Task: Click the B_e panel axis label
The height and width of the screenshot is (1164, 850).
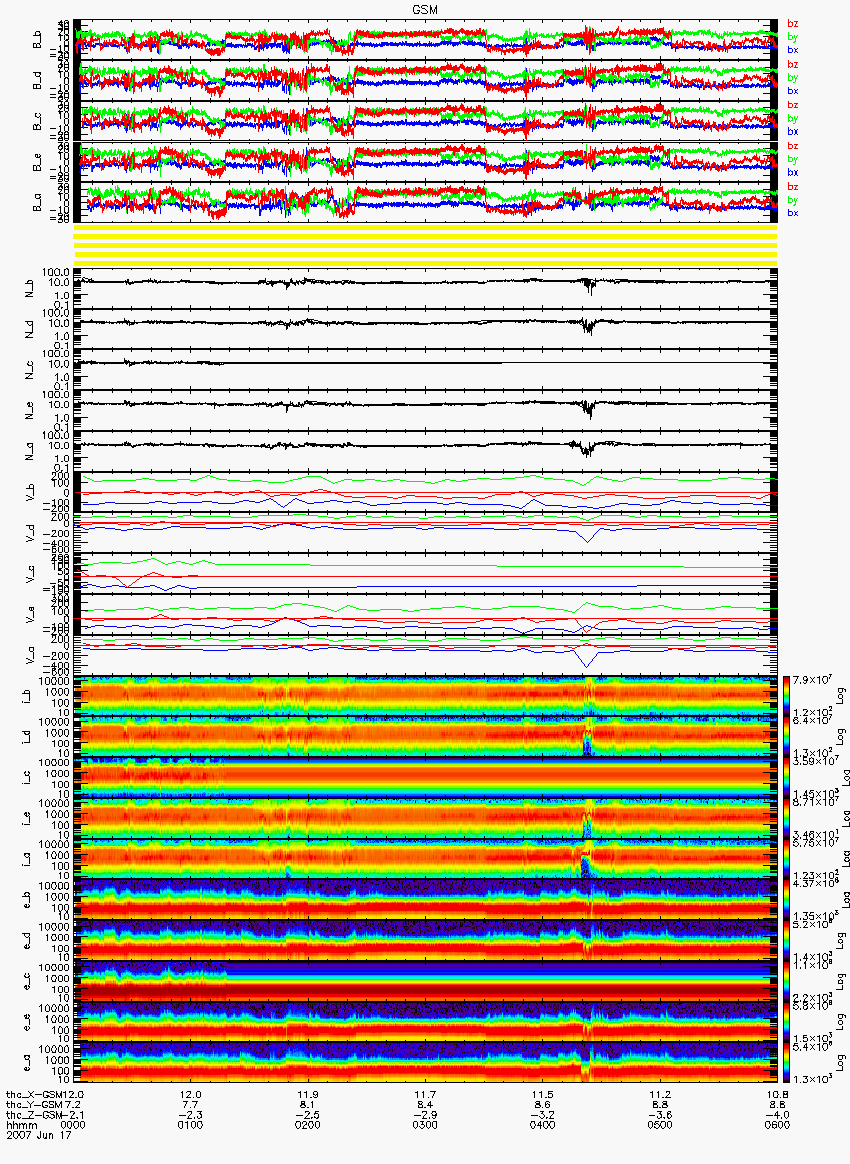Action: (x=37, y=163)
